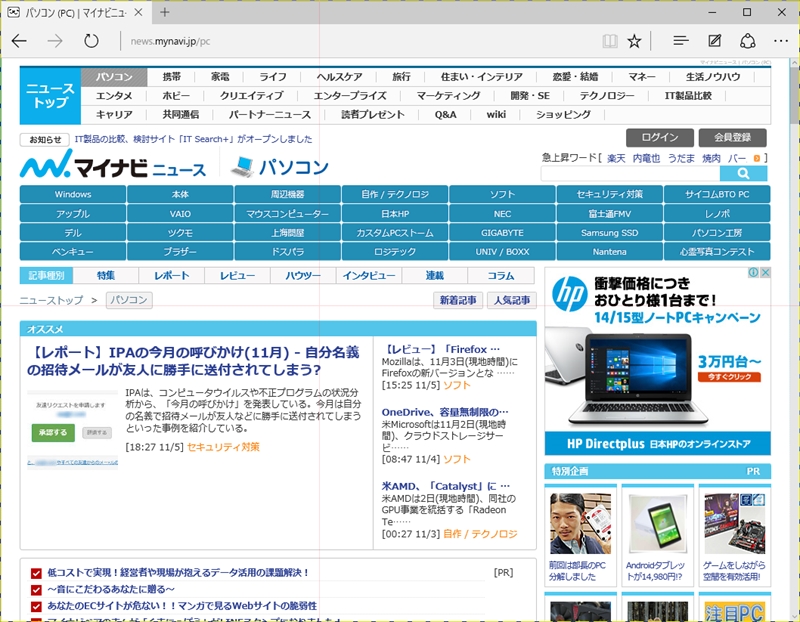Click the ニューストップ breadcrumb link
The width and height of the screenshot is (800, 622).
[x=51, y=300]
